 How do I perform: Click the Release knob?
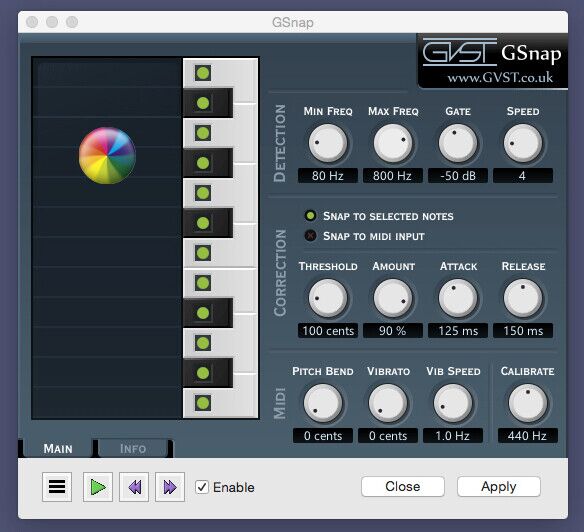(523, 298)
